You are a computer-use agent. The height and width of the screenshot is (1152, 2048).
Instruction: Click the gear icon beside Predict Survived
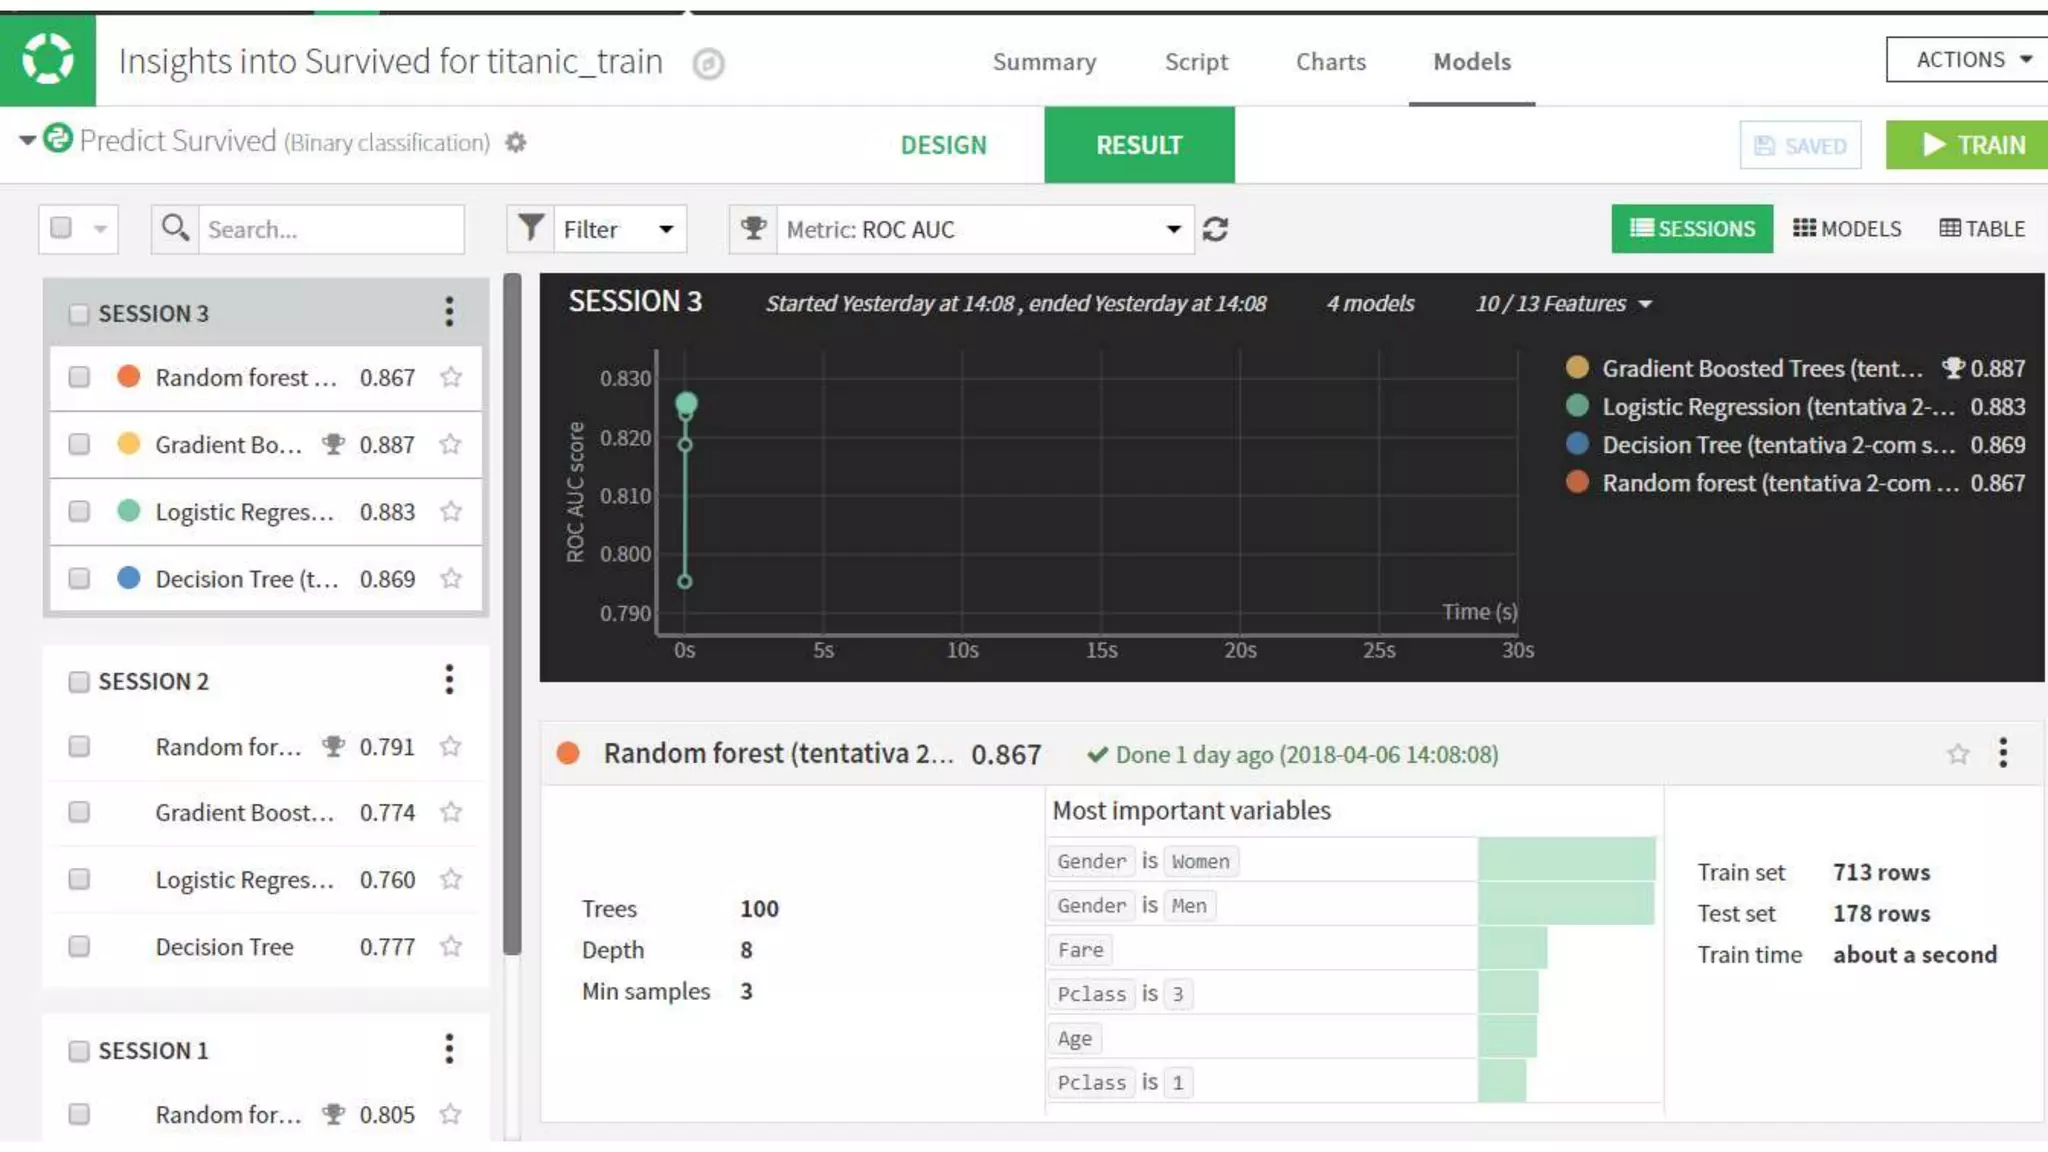tap(516, 143)
